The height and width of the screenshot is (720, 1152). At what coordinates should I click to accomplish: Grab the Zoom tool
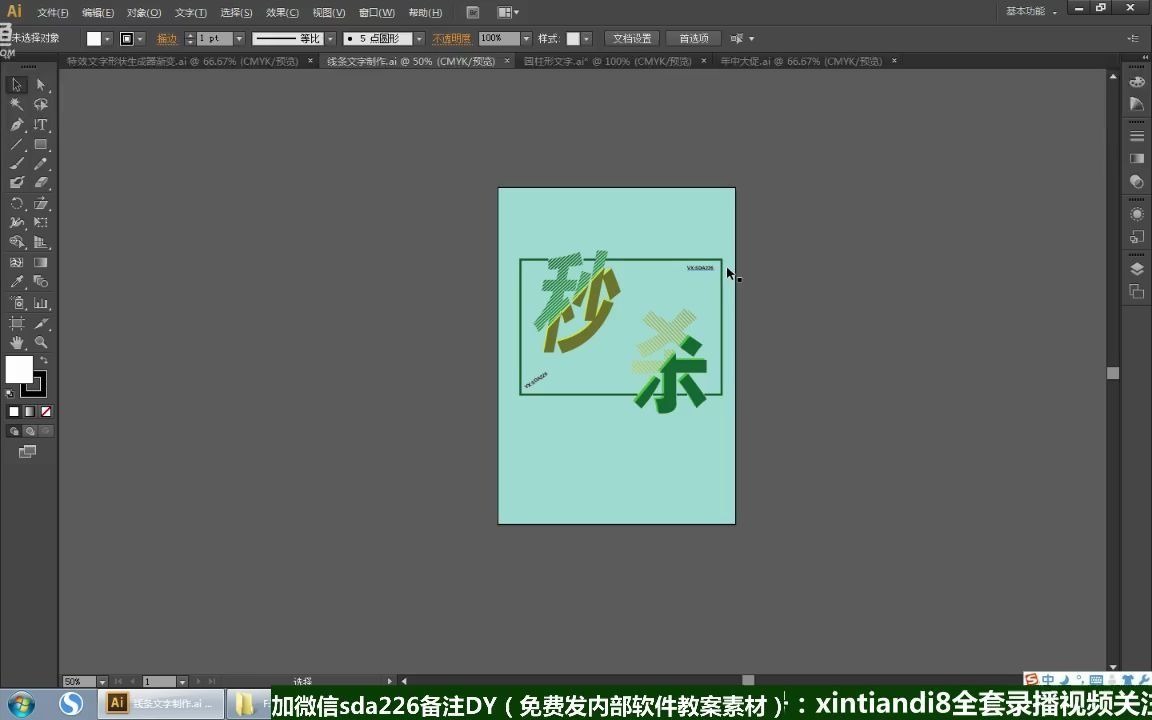click(x=40, y=343)
